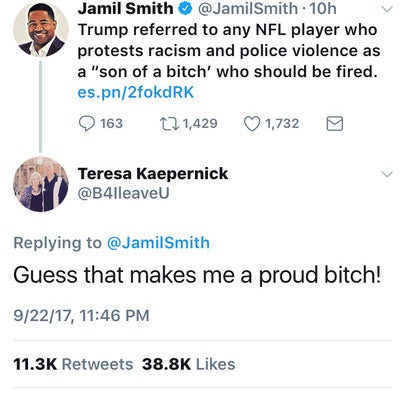Viewport: 405px width, 396px height.
Task: Click the 9/22/17, 11:46 PM timestamp
Action: 81,315
